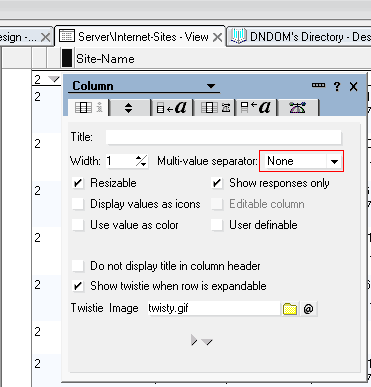Enable the User definable checkbox
This screenshot has height=387, width=371.
(x=217, y=225)
